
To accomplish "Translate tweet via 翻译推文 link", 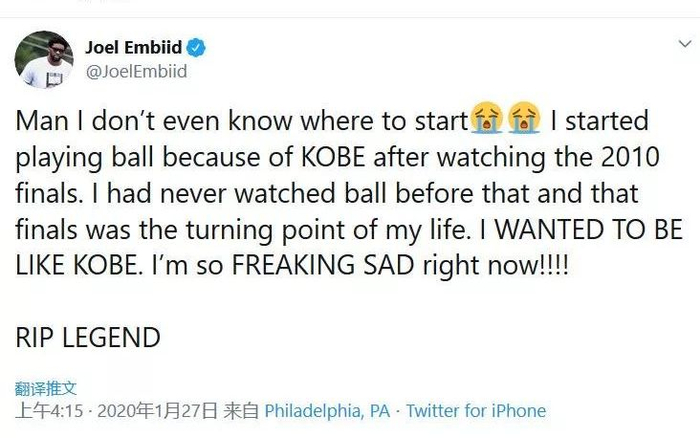I will 46,388.
